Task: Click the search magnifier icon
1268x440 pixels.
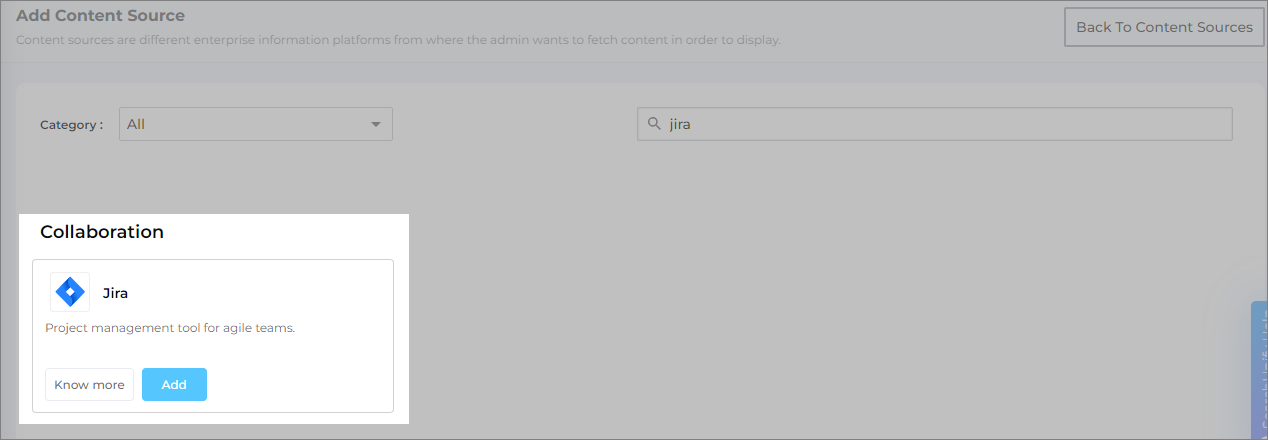Action: click(x=654, y=124)
